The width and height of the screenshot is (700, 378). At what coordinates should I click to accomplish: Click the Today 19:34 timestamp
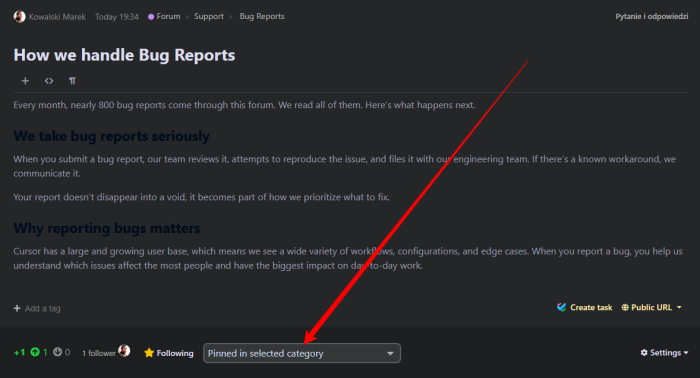coord(117,17)
